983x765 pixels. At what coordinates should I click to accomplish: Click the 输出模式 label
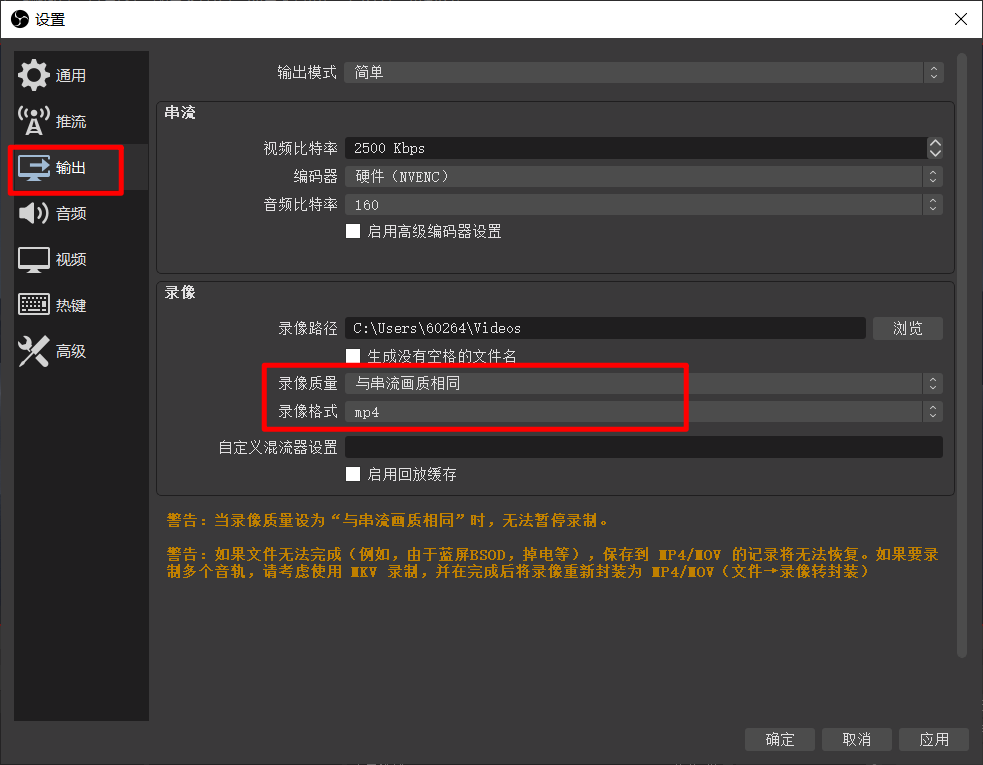[307, 73]
